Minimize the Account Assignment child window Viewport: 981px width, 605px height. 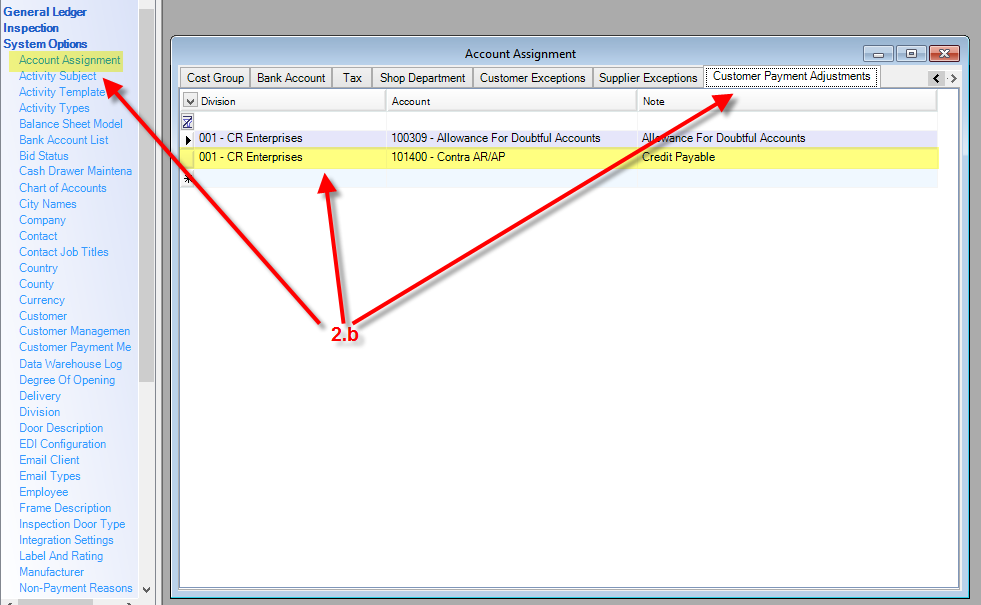[x=878, y=54]
